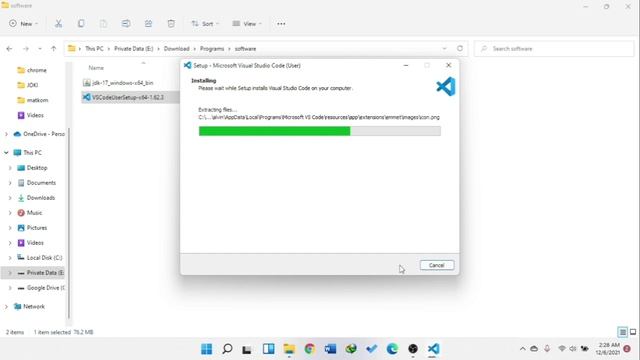
Task: Open the New item menu in File Explorer
Action: click(23, 24)
